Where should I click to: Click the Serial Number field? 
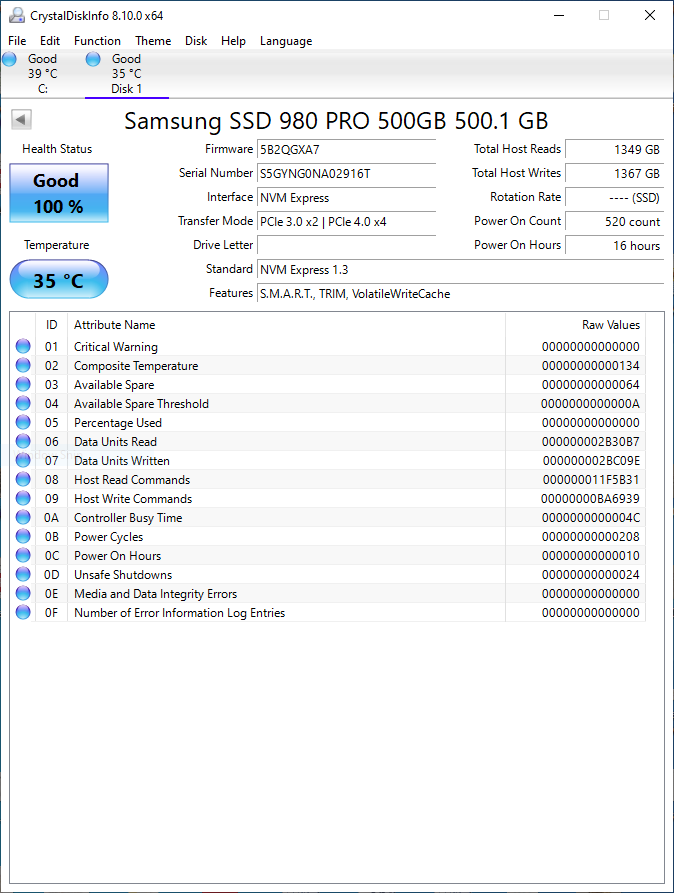point(346,174)
